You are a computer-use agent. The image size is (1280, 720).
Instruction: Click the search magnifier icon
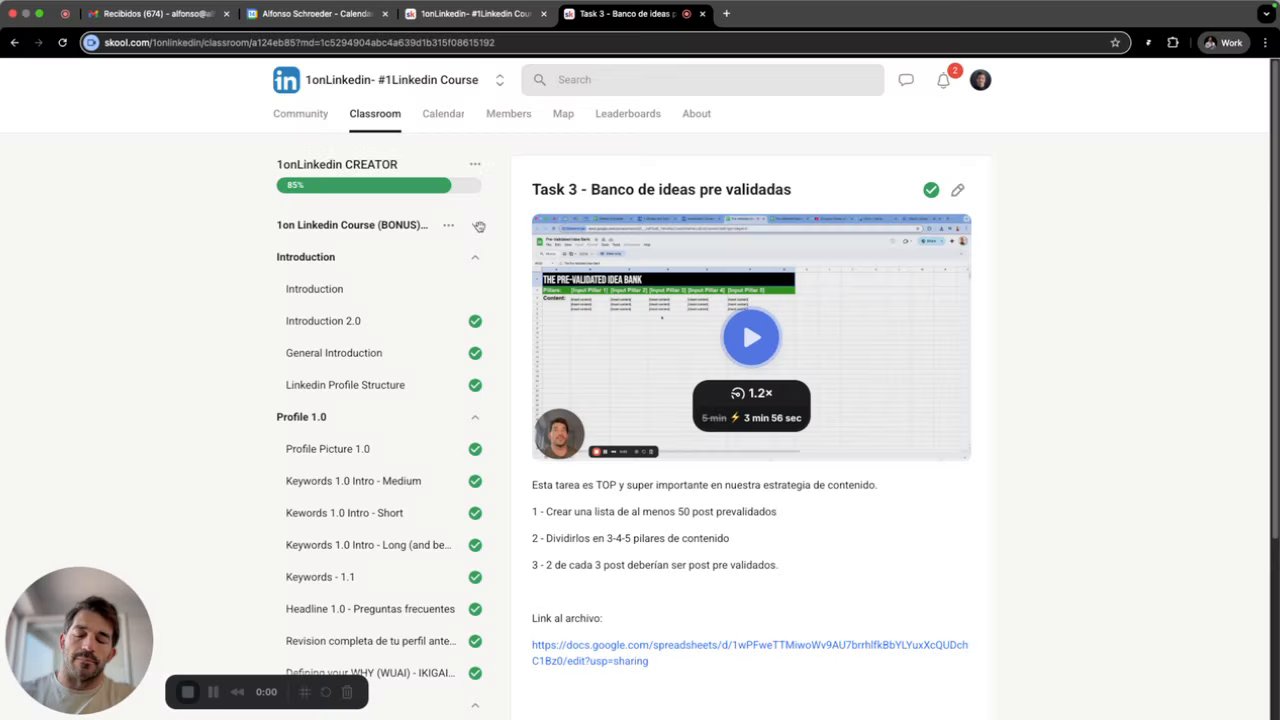click(540, 80)
